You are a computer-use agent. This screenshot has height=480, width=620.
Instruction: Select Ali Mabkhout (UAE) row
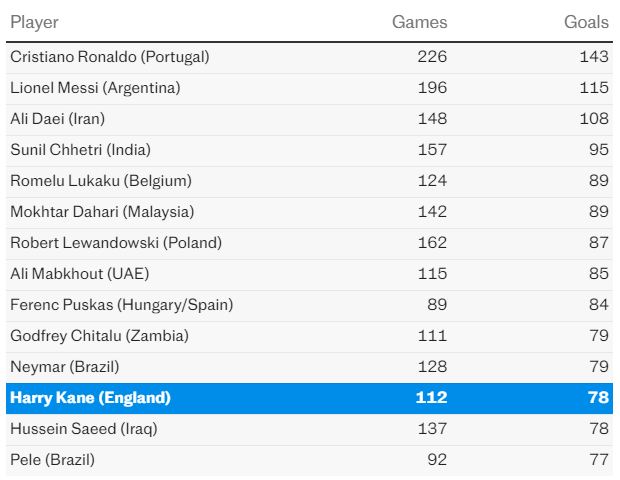(79, 274)
